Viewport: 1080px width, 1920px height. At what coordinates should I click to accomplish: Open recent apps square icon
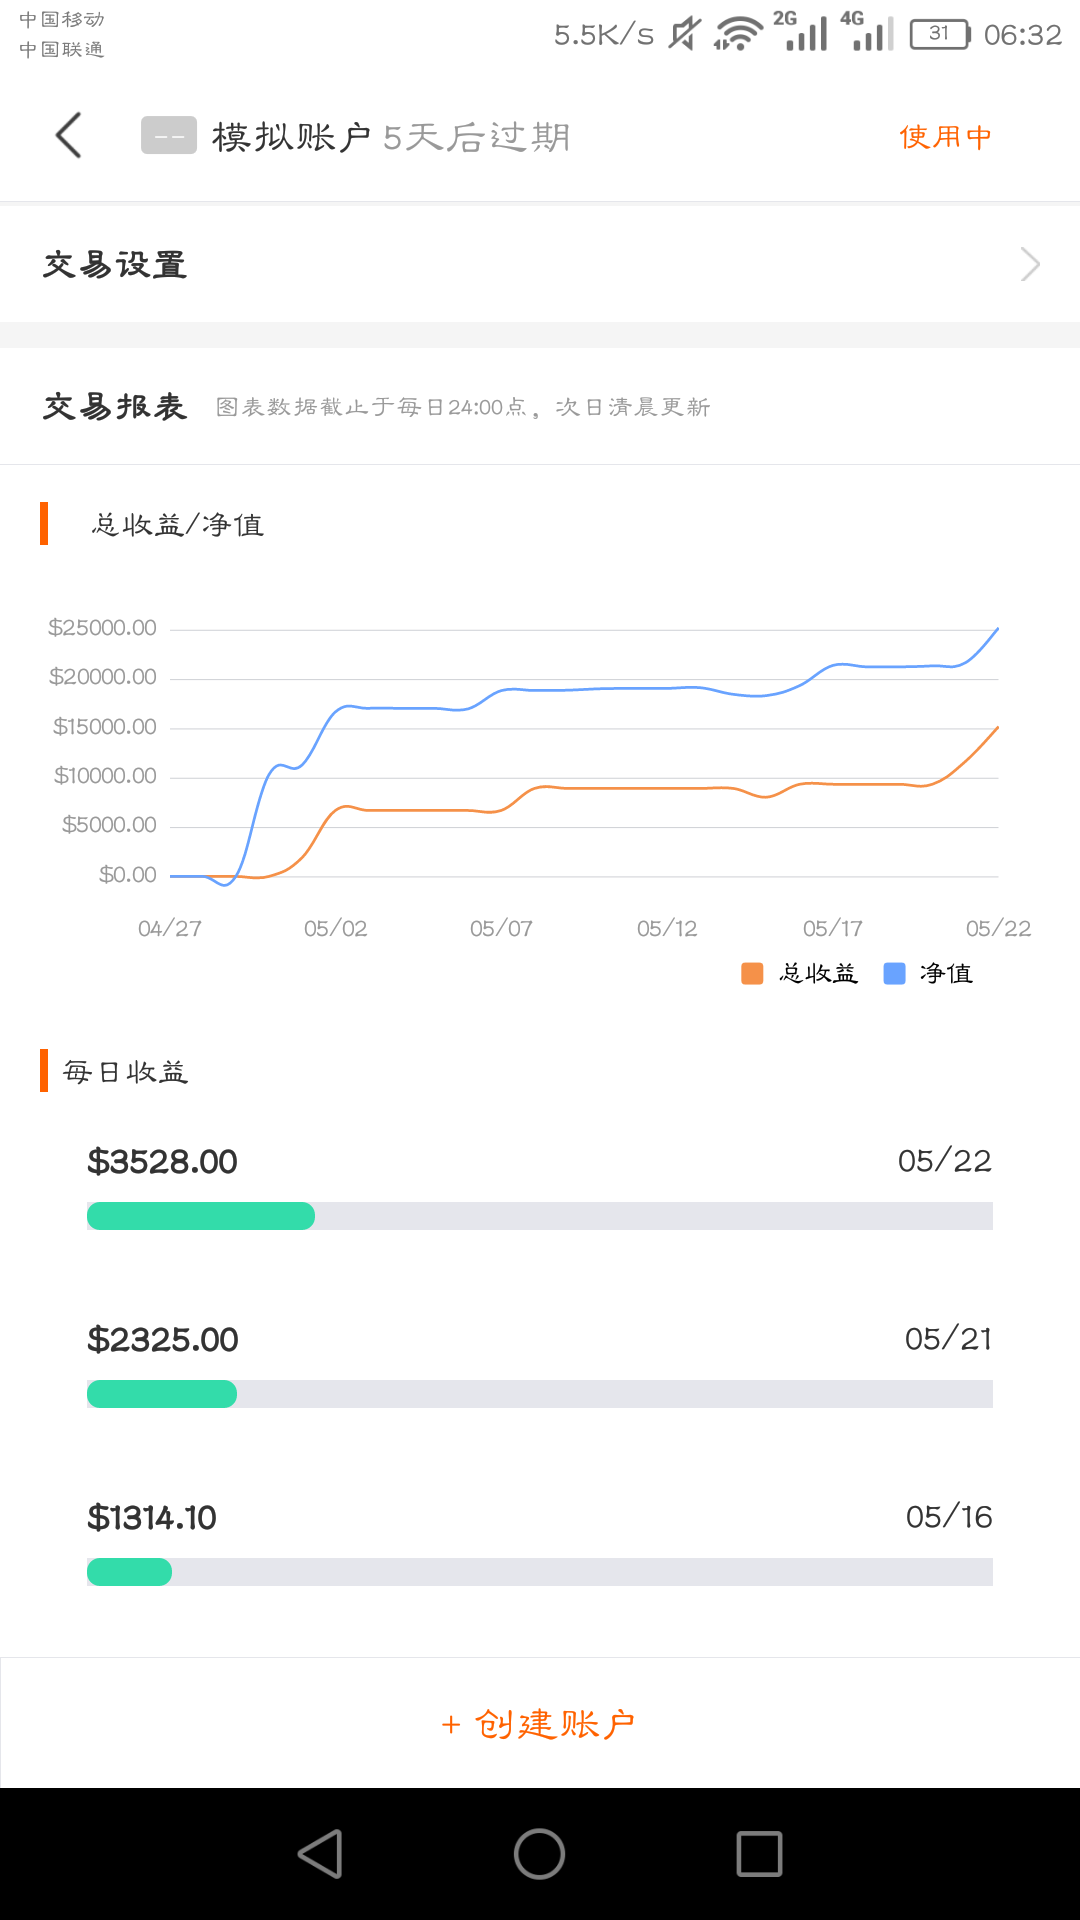pos(759,1854)
